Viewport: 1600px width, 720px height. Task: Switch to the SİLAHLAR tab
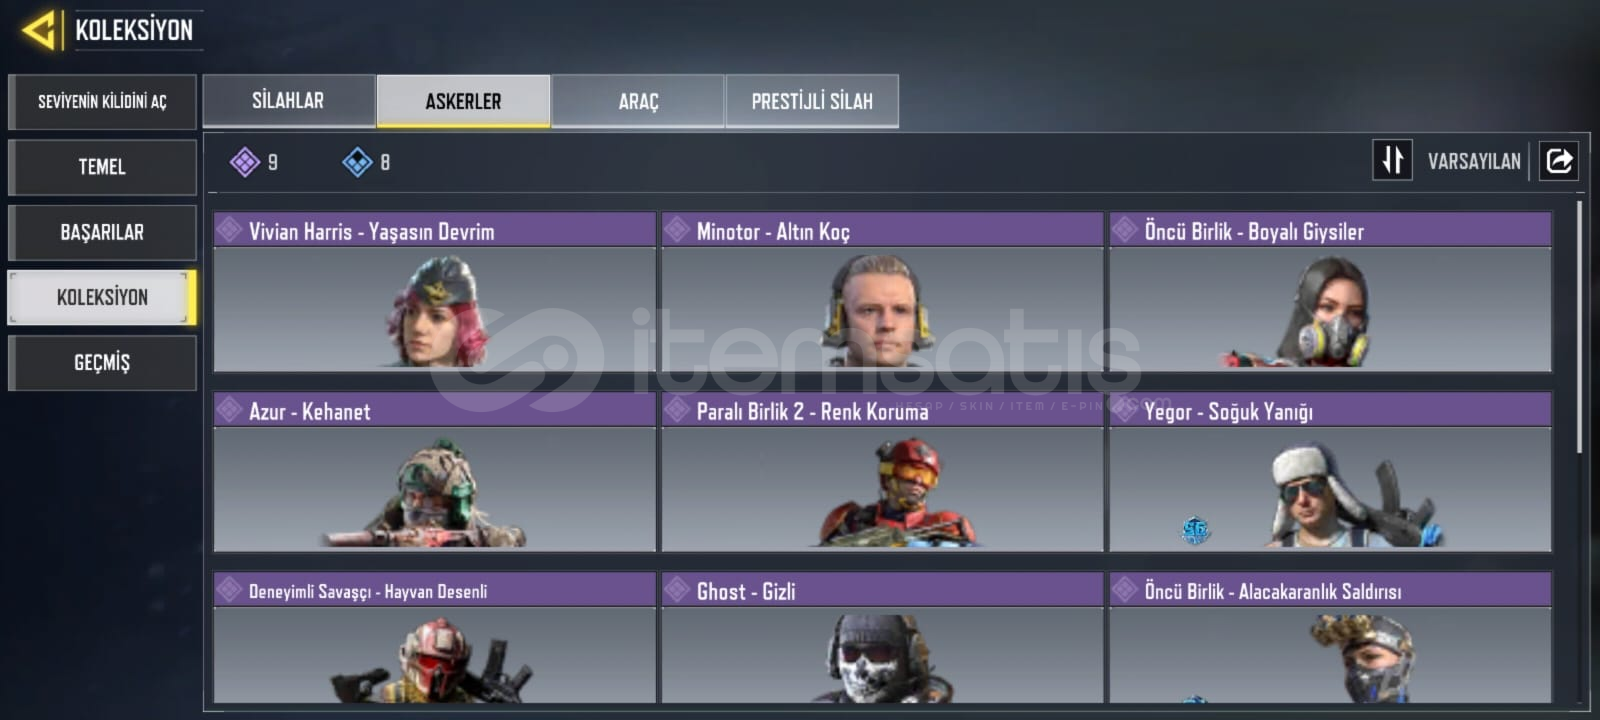[289, 100]
